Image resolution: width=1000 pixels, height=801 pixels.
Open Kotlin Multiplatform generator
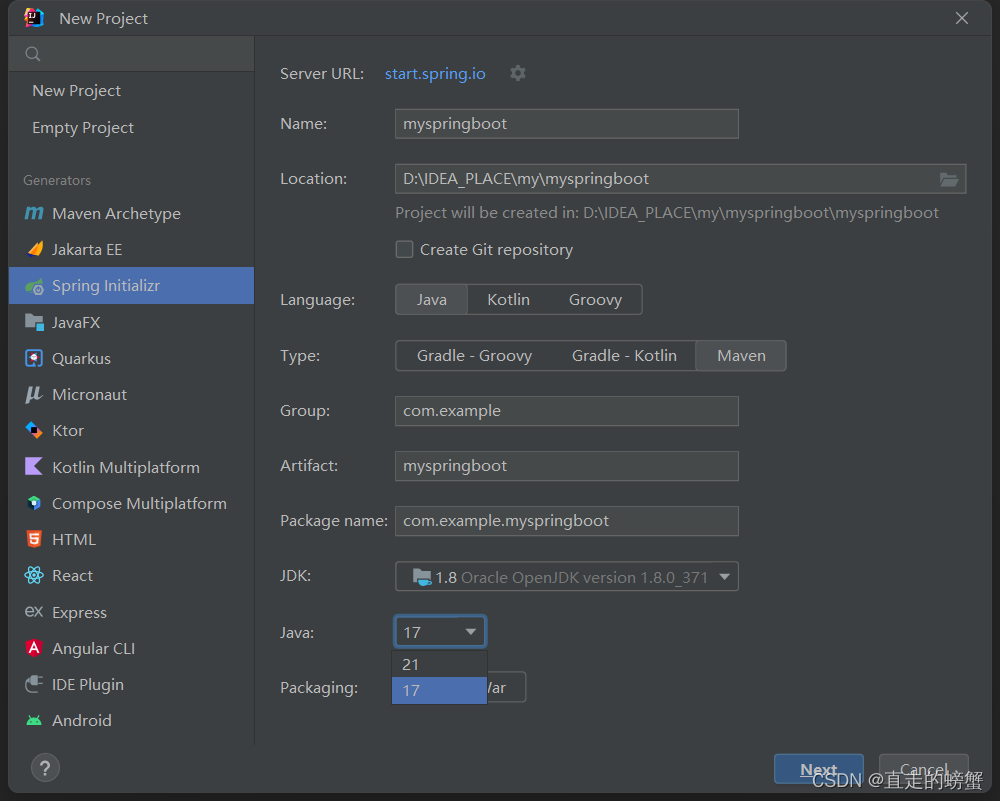(x=131, y=467)
